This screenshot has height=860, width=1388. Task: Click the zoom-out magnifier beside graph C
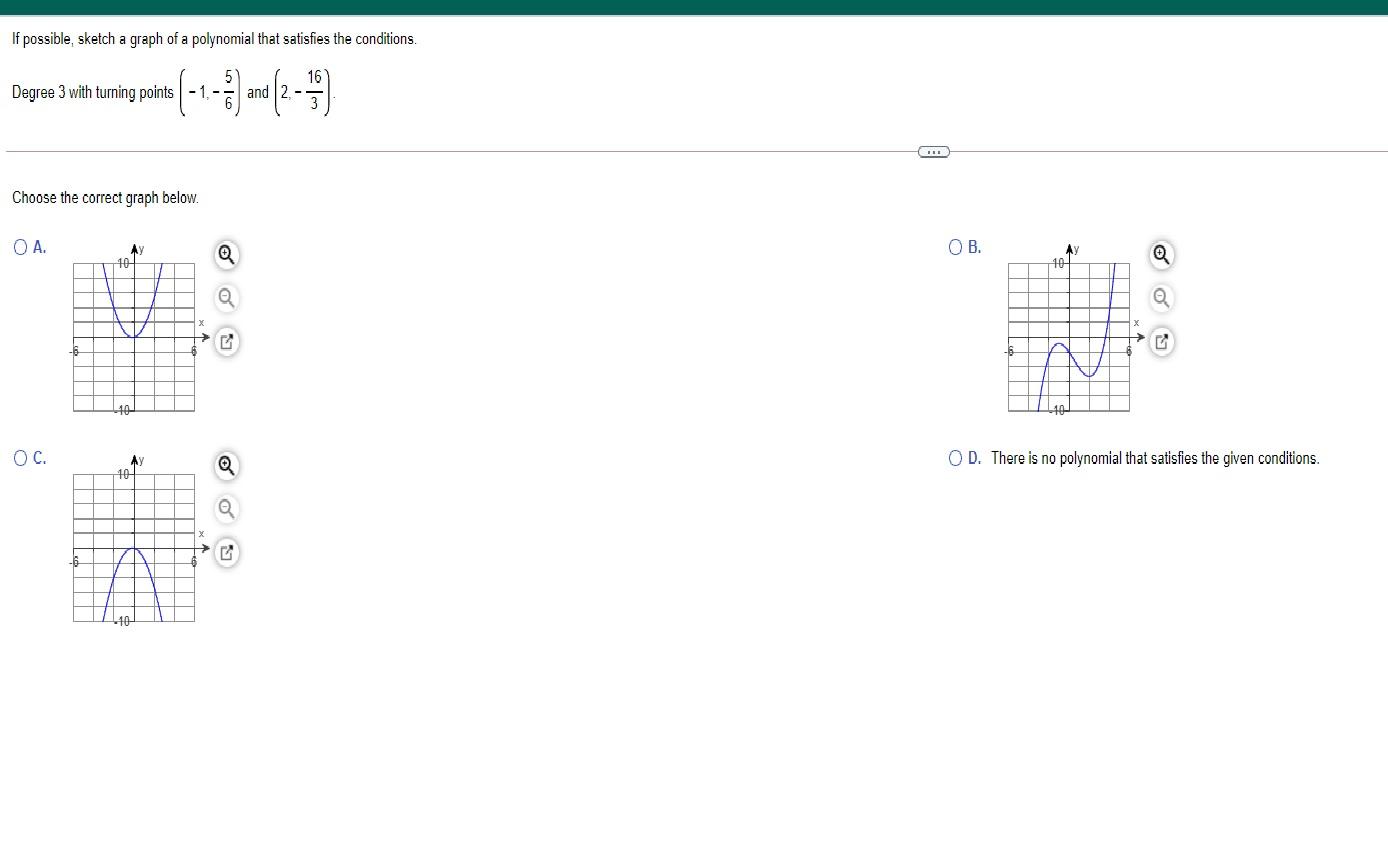click(226, 509)
